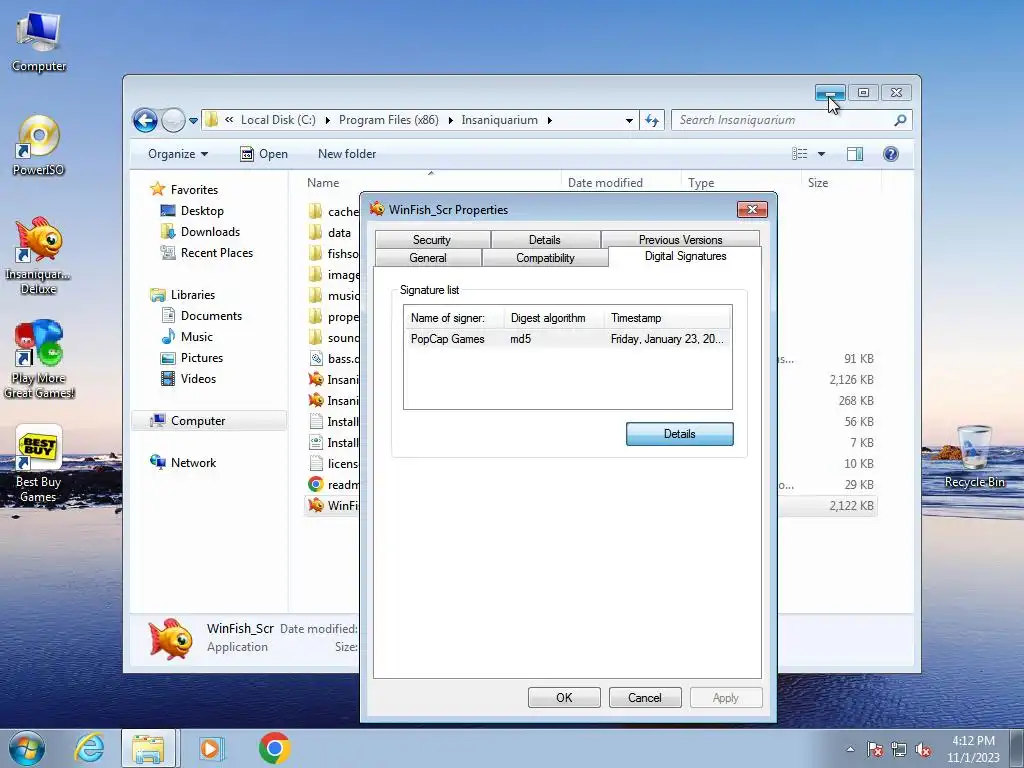This screenshot has width=1024, height=768.
Task: Open the PowerISO desktop shortcut
Action: (39, 145)
